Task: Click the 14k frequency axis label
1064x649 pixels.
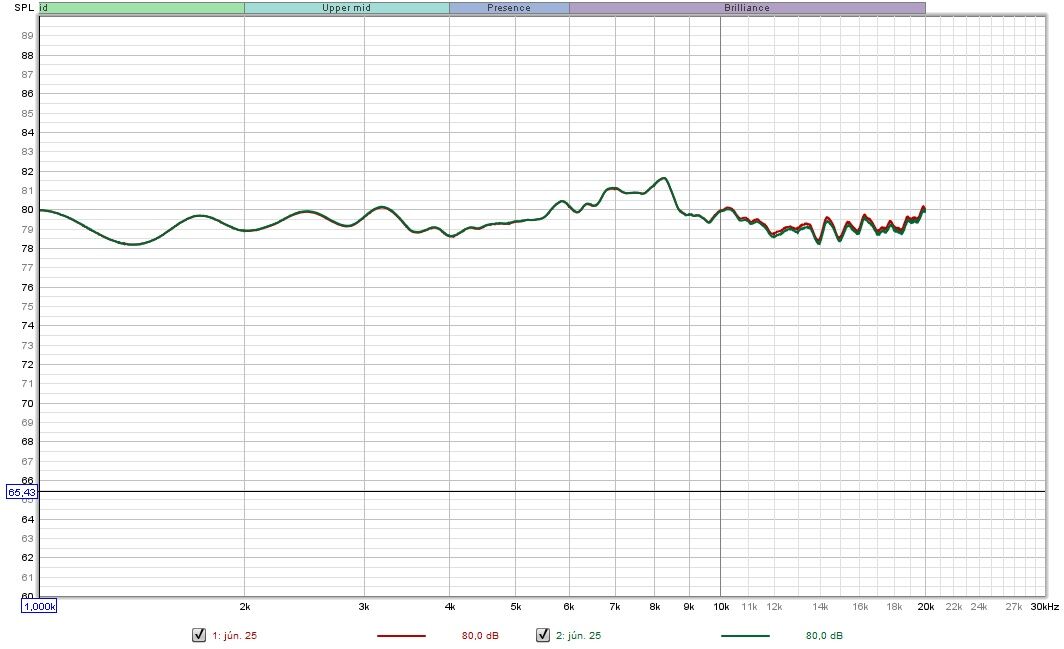Action: [x=820, y=607]
